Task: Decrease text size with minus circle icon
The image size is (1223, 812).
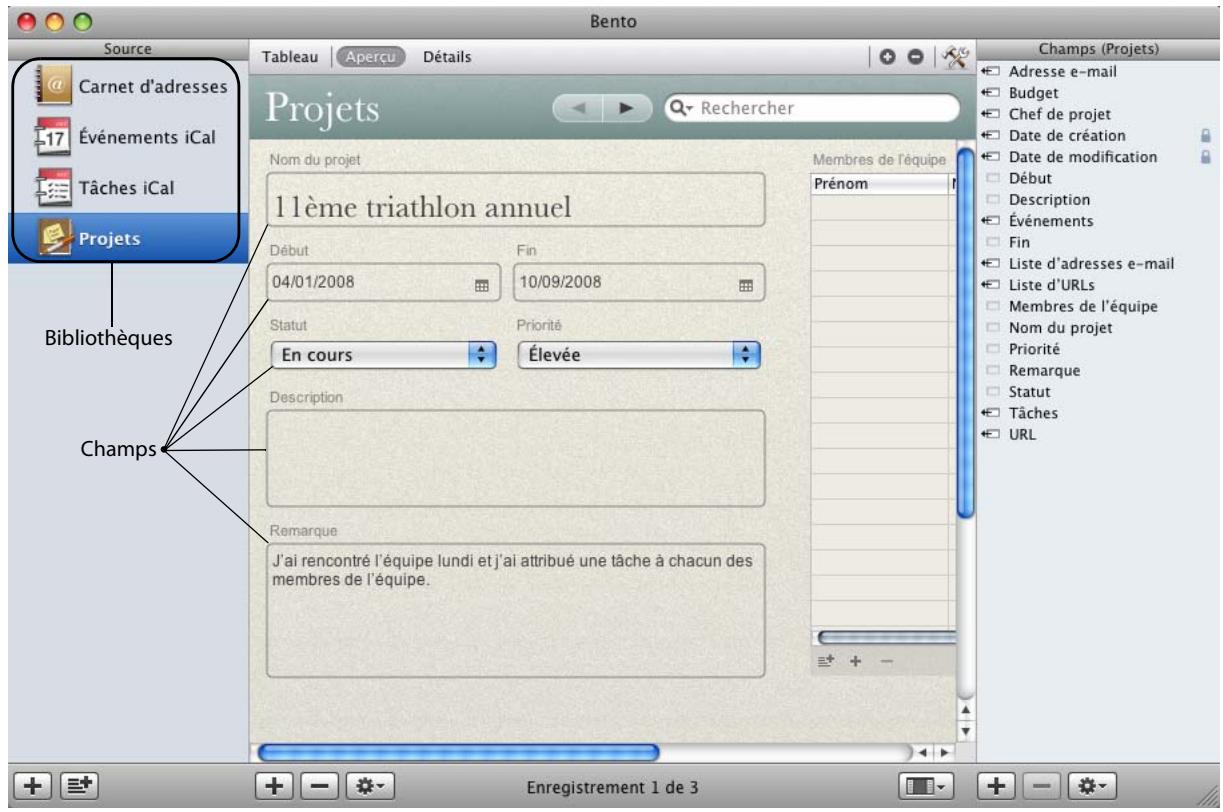Action: tap(914, 59)
